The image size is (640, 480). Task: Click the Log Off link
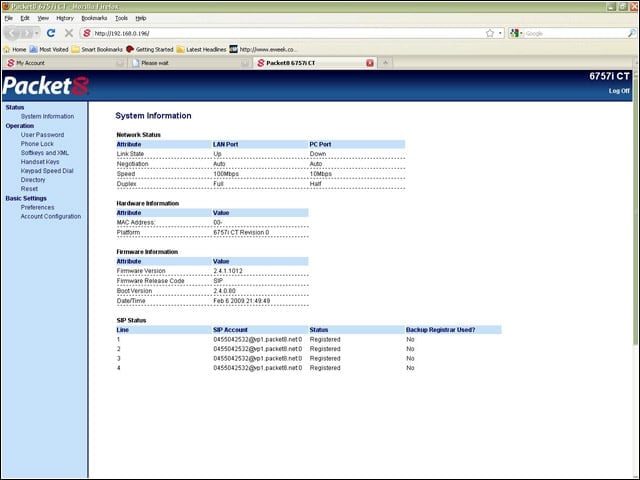(x=619, y=91)
